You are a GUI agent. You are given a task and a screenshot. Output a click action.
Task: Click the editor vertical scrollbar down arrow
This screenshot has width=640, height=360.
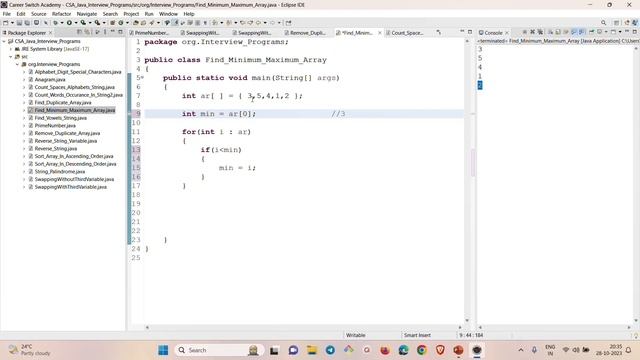click(x=467, y=320)
